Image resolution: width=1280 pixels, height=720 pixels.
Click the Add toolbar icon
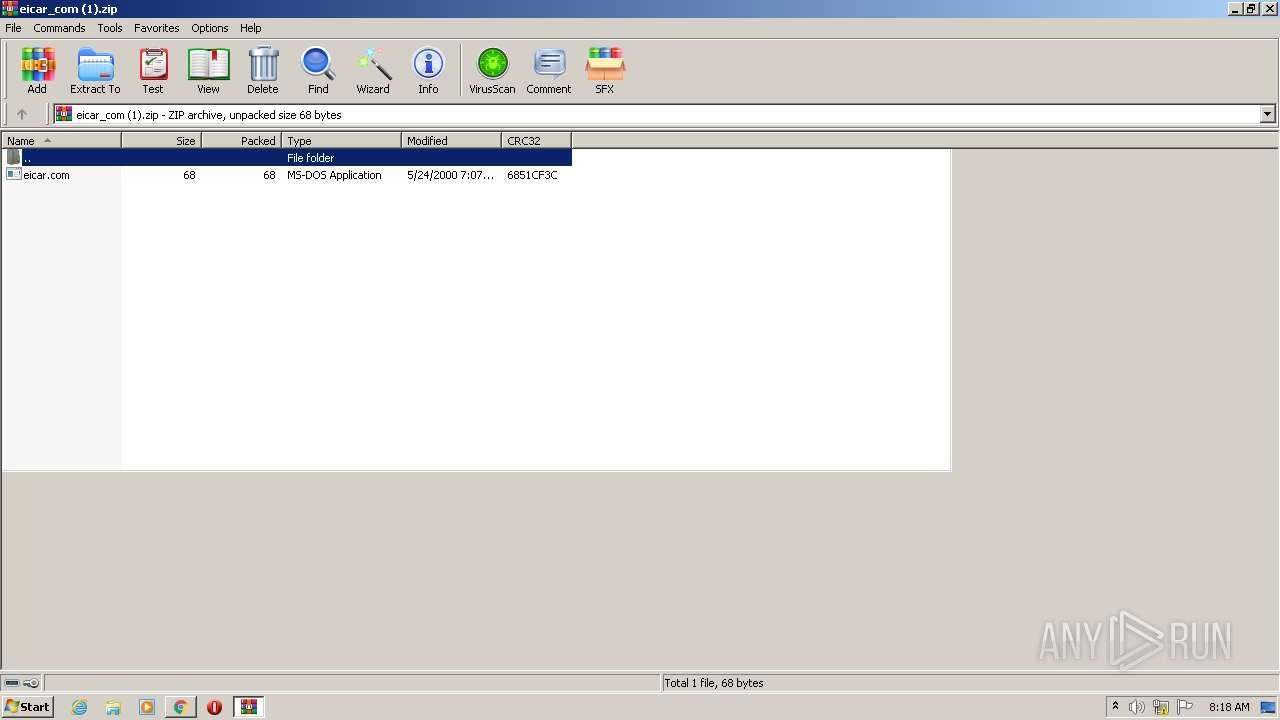click(x=37, y=71)
